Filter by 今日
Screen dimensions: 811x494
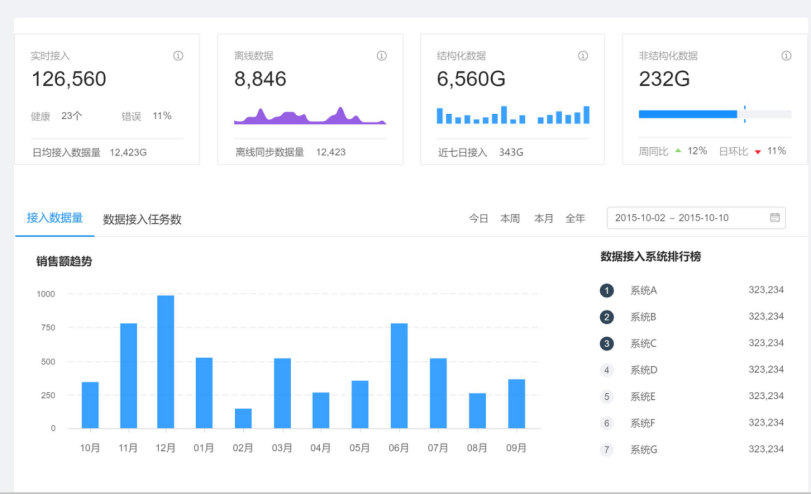pos(478,219)
